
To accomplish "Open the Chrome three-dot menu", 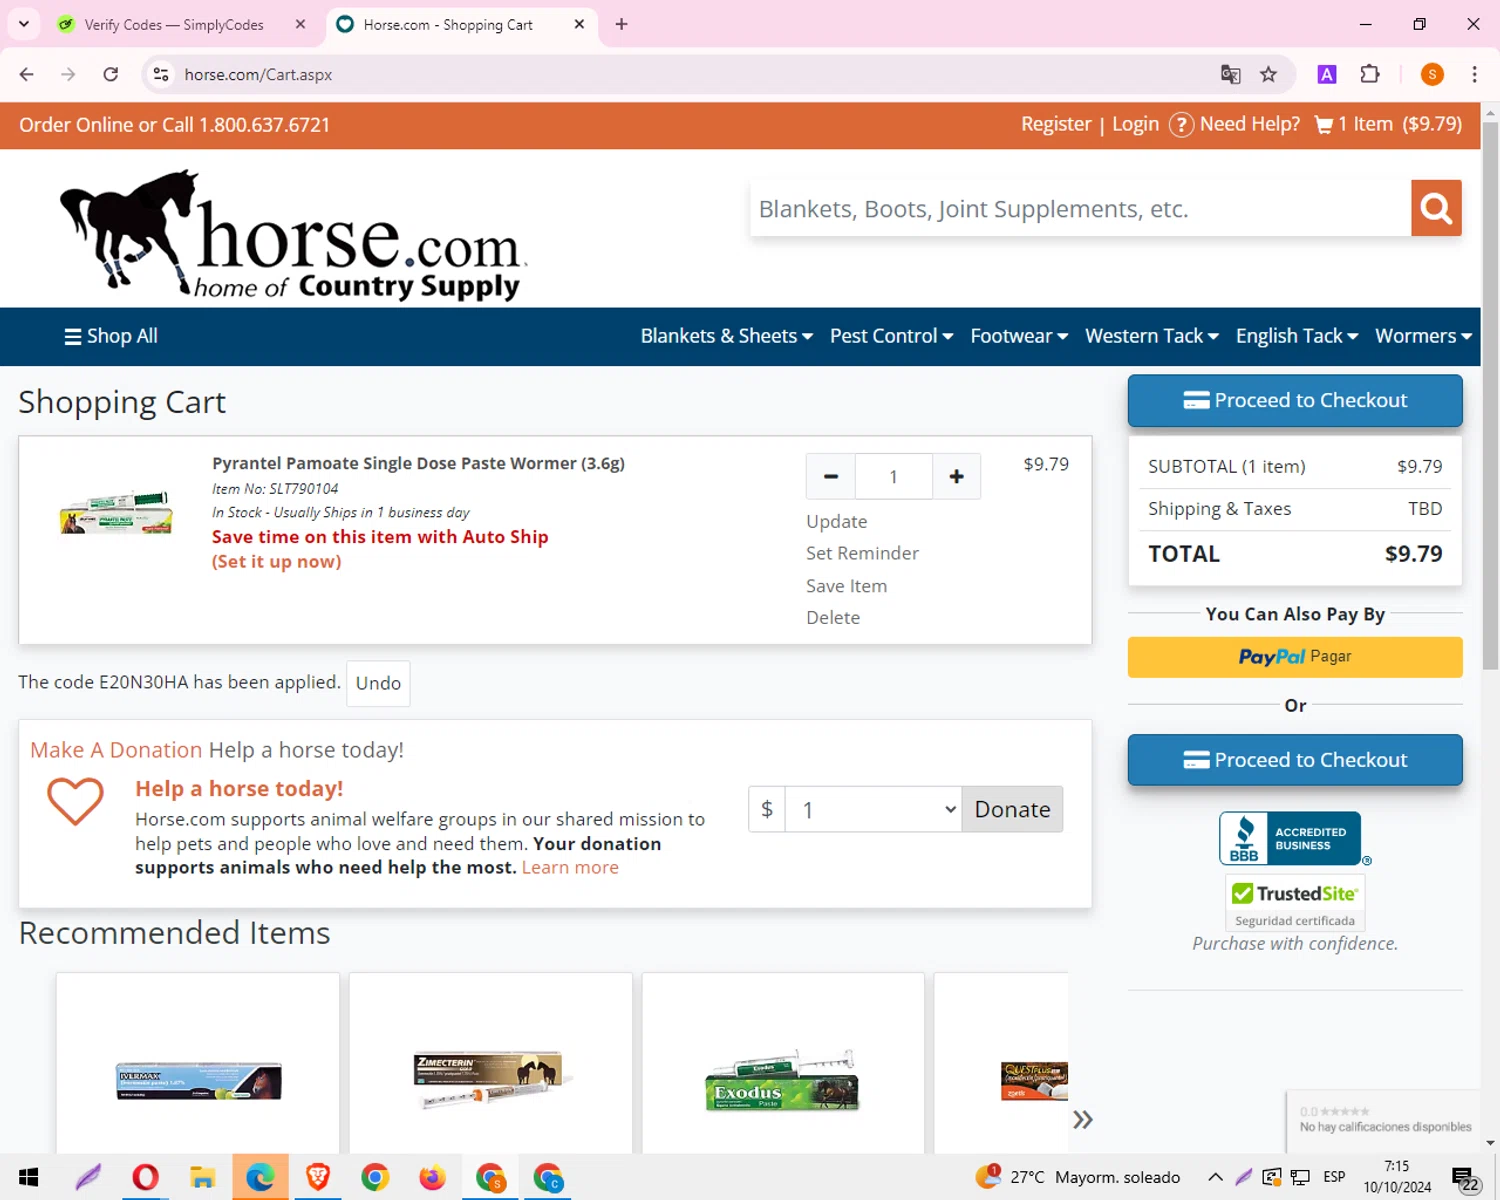I will 1474,74.
